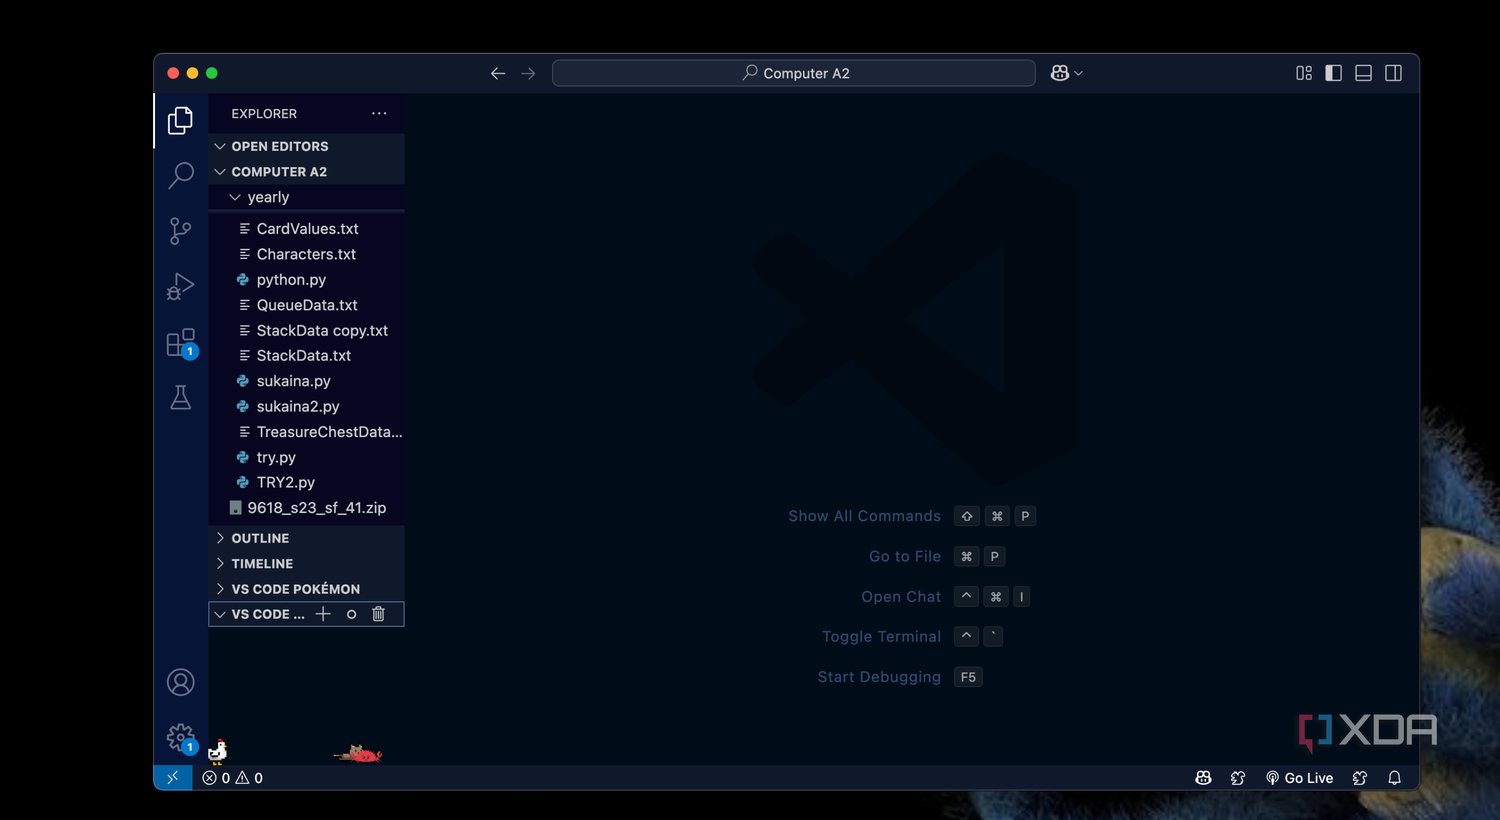Toggle the secondary side bar
Viewport: 1500px width, 820px height.
pos(1393,73)
